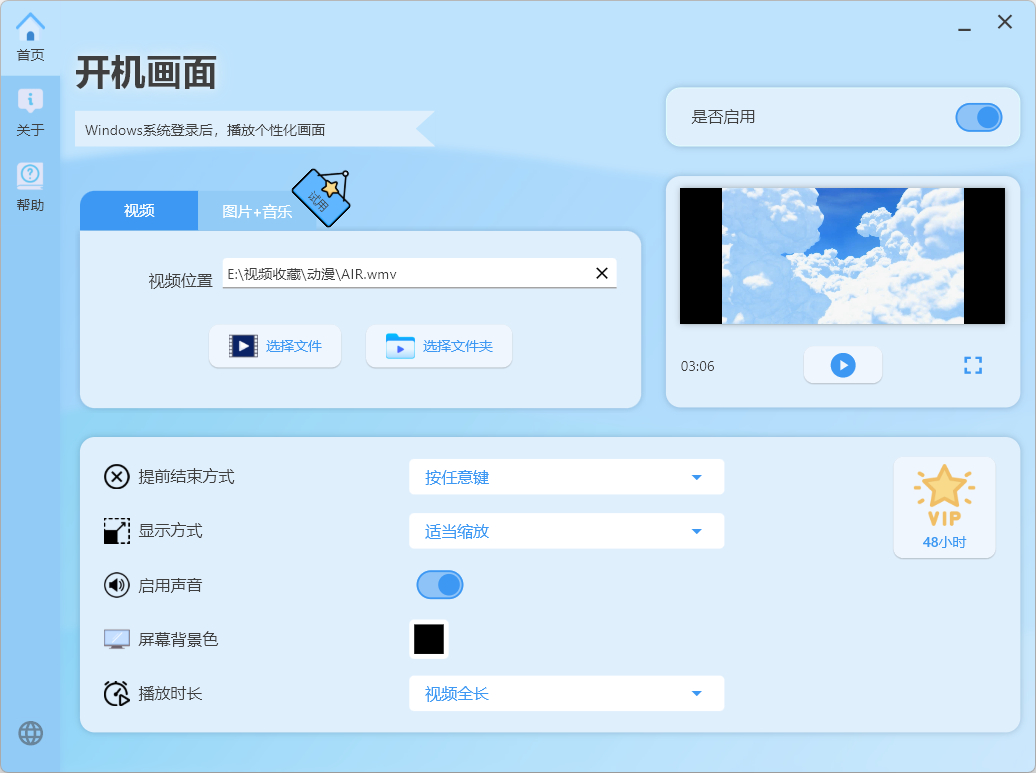
Task: Open the 关于 about section
Action: (x=30, y=112)
